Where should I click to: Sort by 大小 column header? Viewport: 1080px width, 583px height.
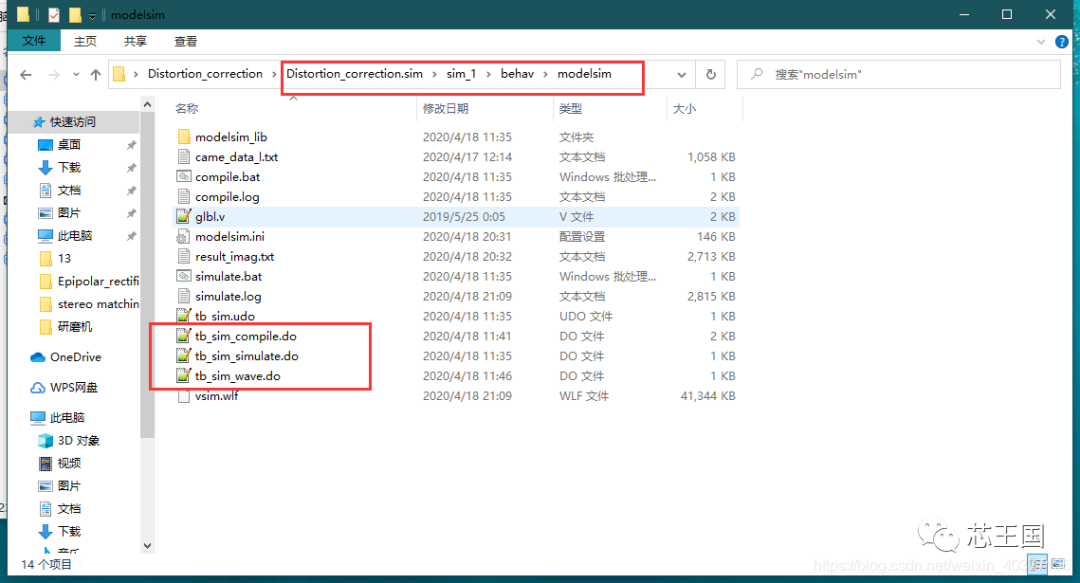click(684, 108)
